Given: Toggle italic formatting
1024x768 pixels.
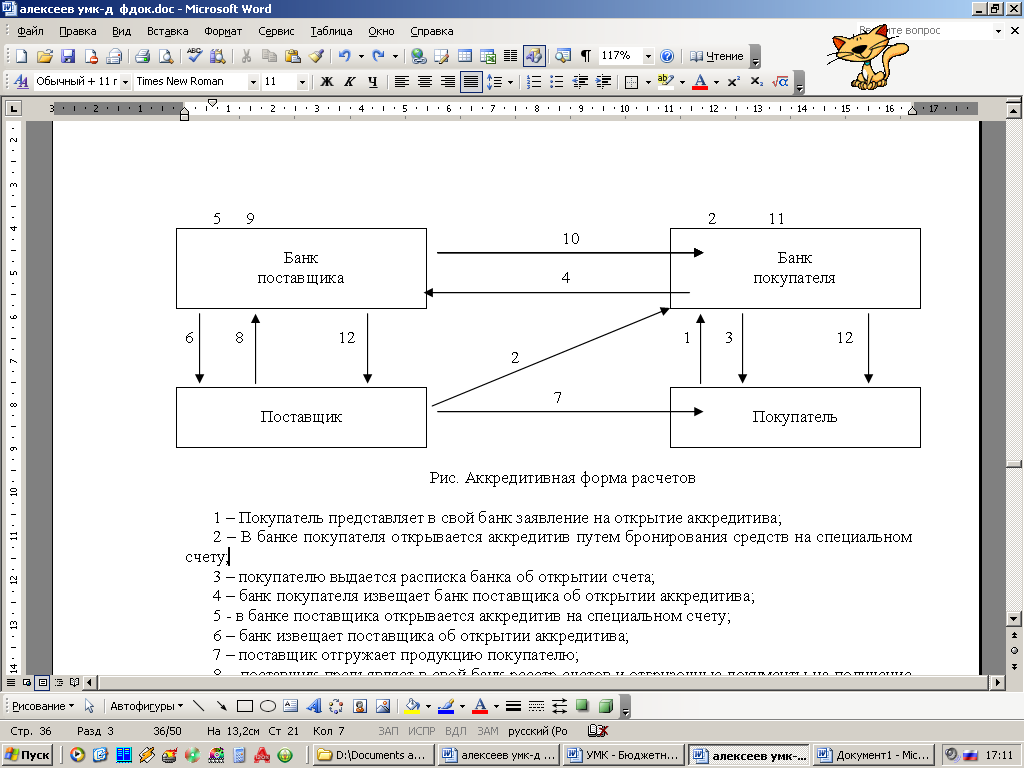Looking at the screenshot, I should (349, 82).
